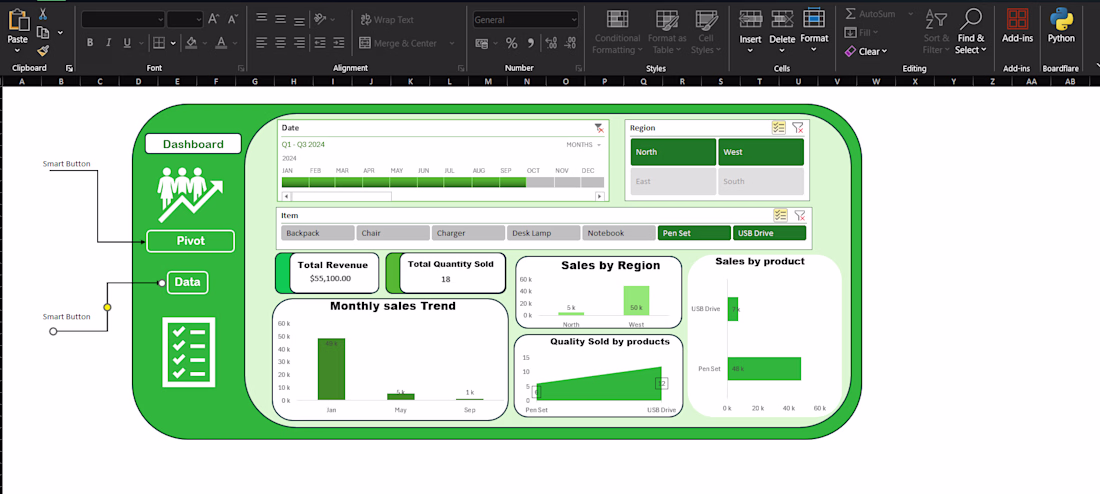
Task: Select the Format Painter brush
Action: pos(43,51)
